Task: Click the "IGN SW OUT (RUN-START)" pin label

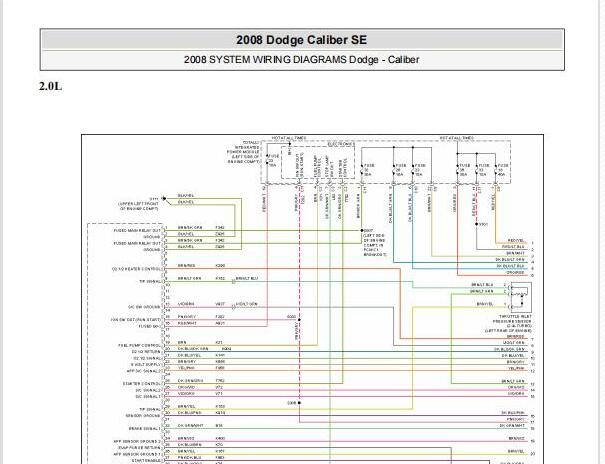Action: (x=136, y=320)
